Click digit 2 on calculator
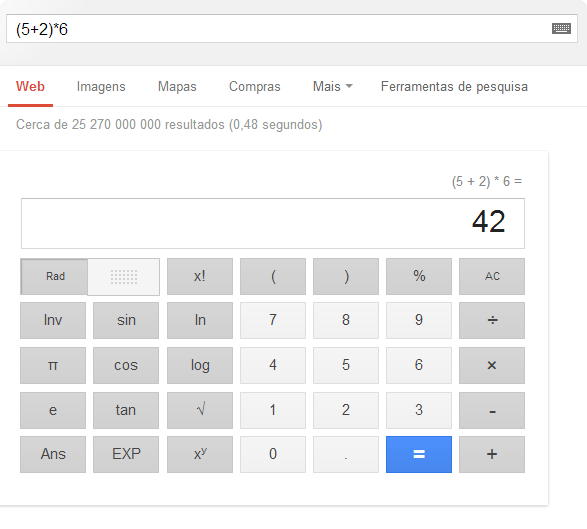This screenshot has height=529, width=587. (346, 410)
